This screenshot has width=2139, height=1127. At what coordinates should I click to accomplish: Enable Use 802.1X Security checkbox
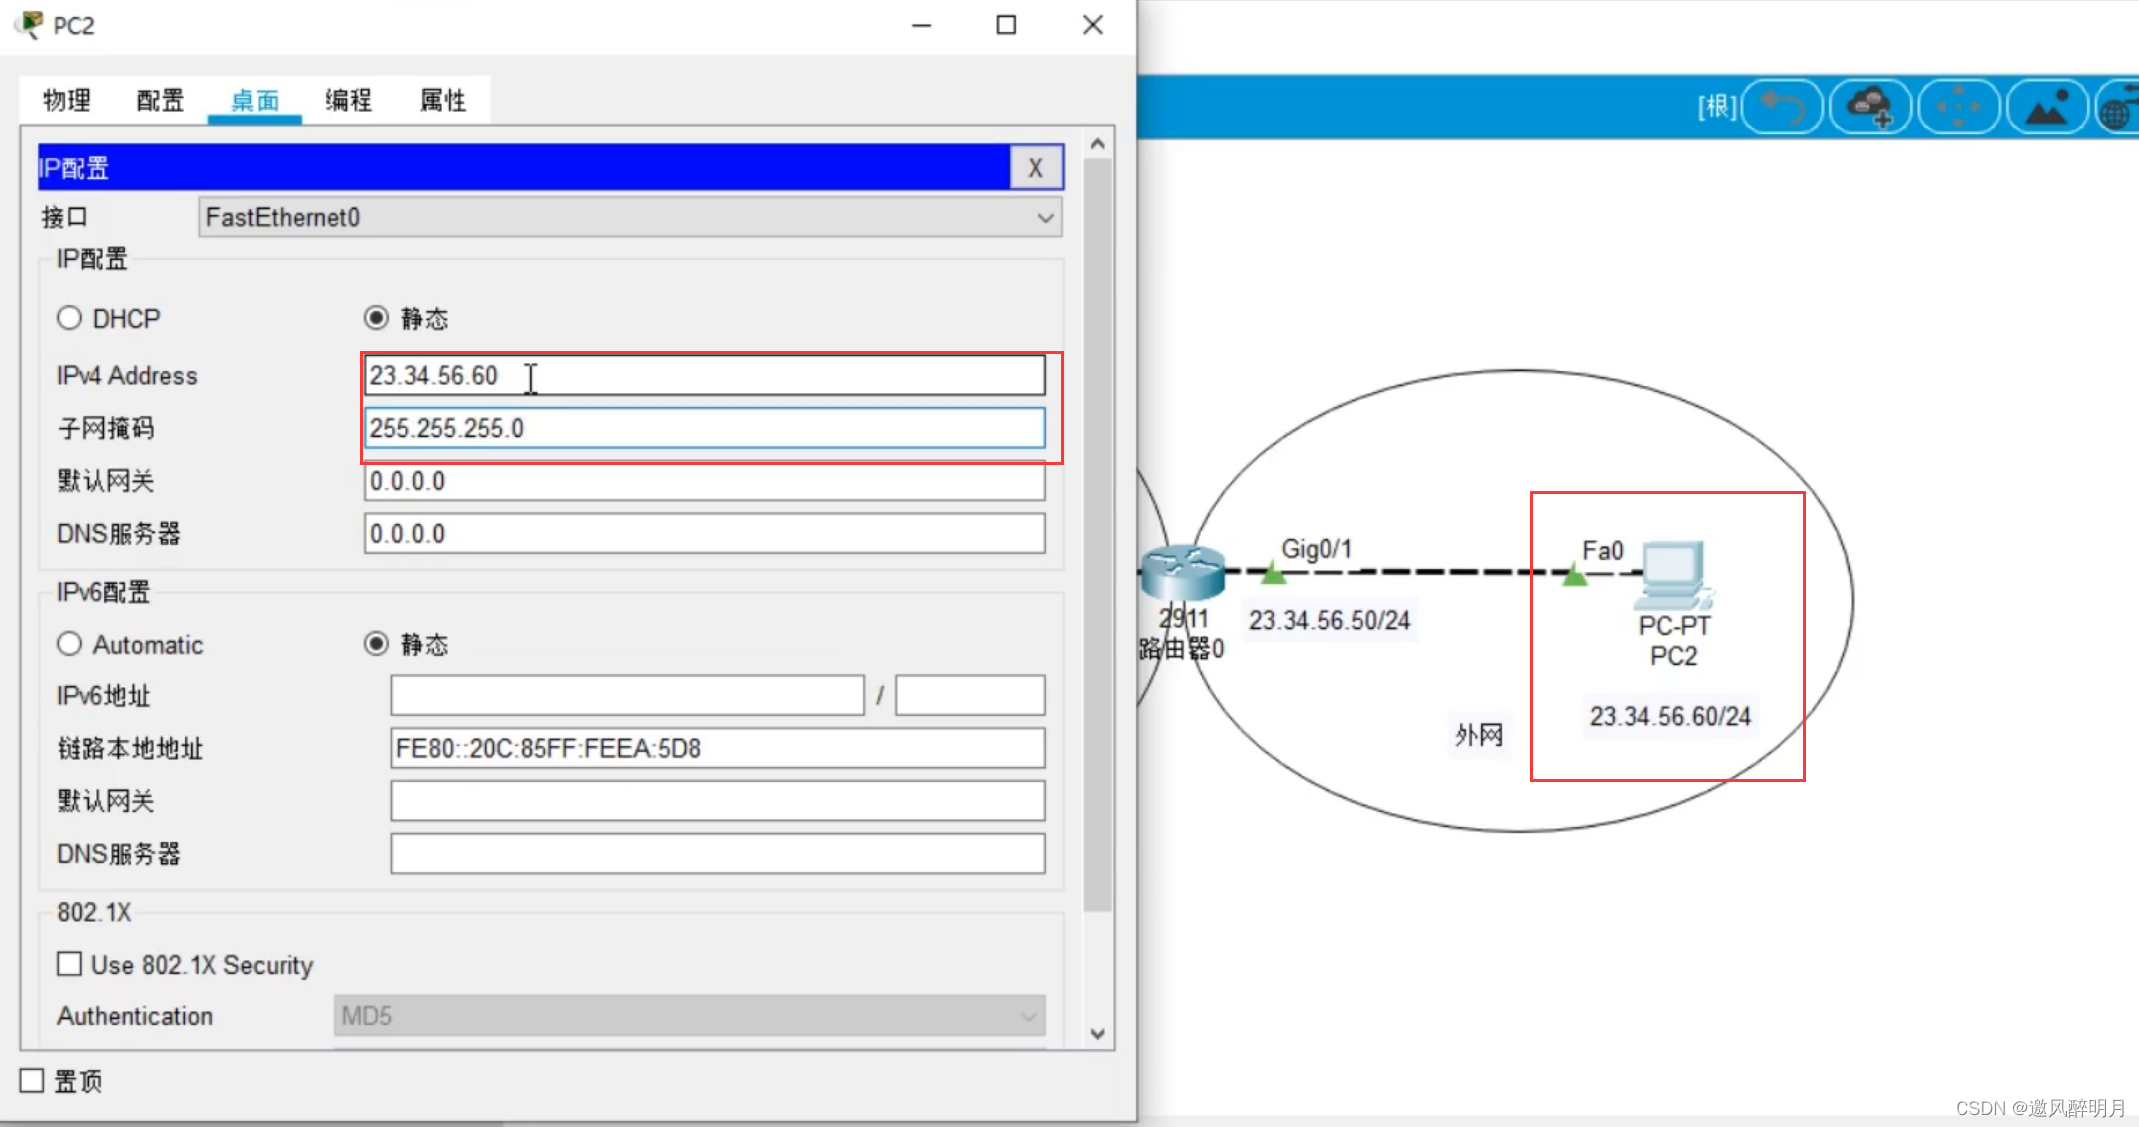point(69,964)
